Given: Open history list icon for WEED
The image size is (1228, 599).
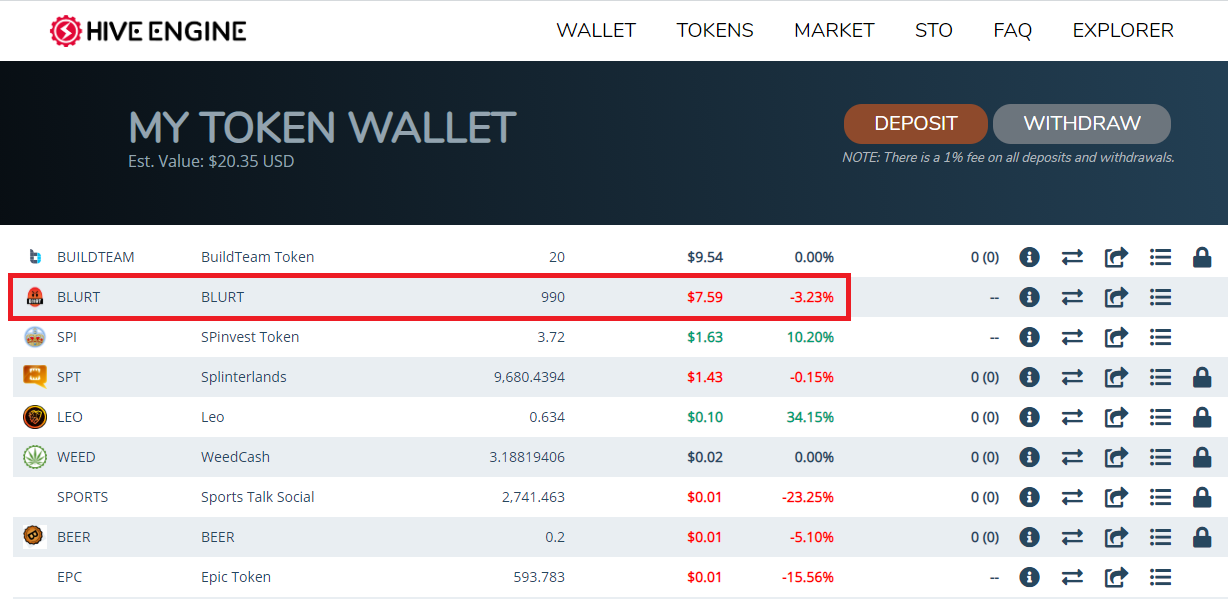Looking at the screenshot, I should 1160,457.
